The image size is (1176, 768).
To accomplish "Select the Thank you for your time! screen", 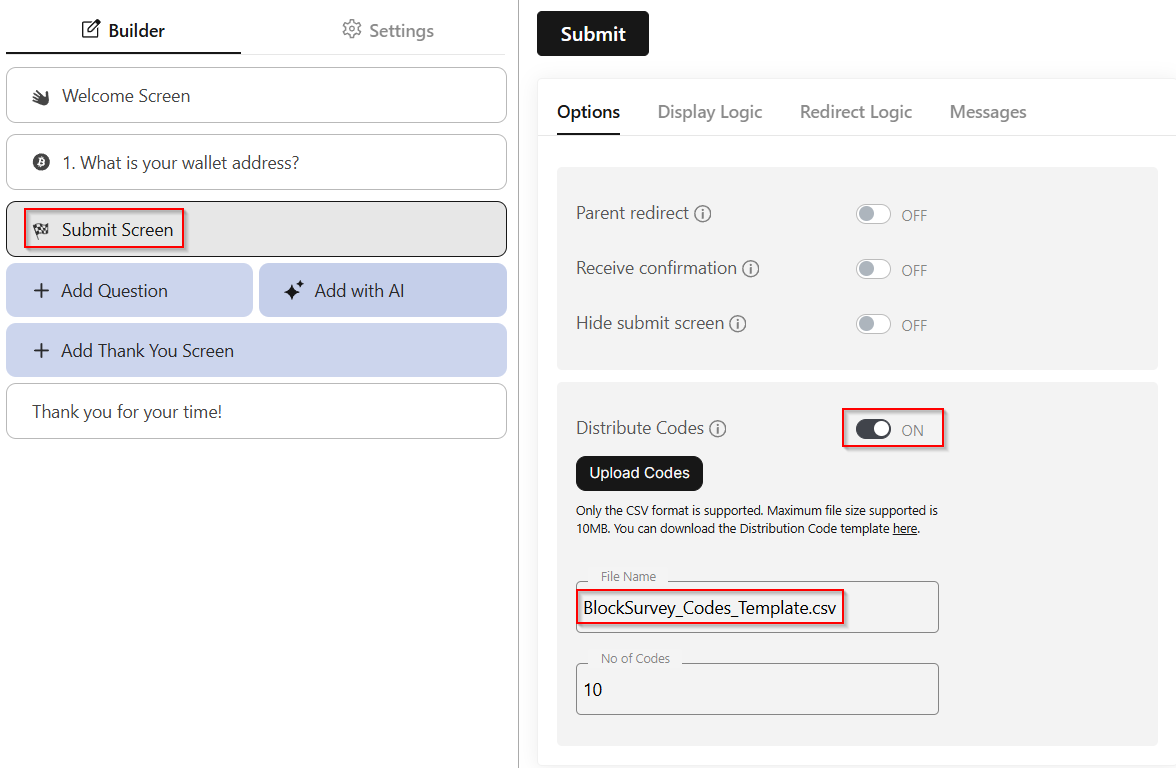I will pyautogui.click(x=256, y=411).
